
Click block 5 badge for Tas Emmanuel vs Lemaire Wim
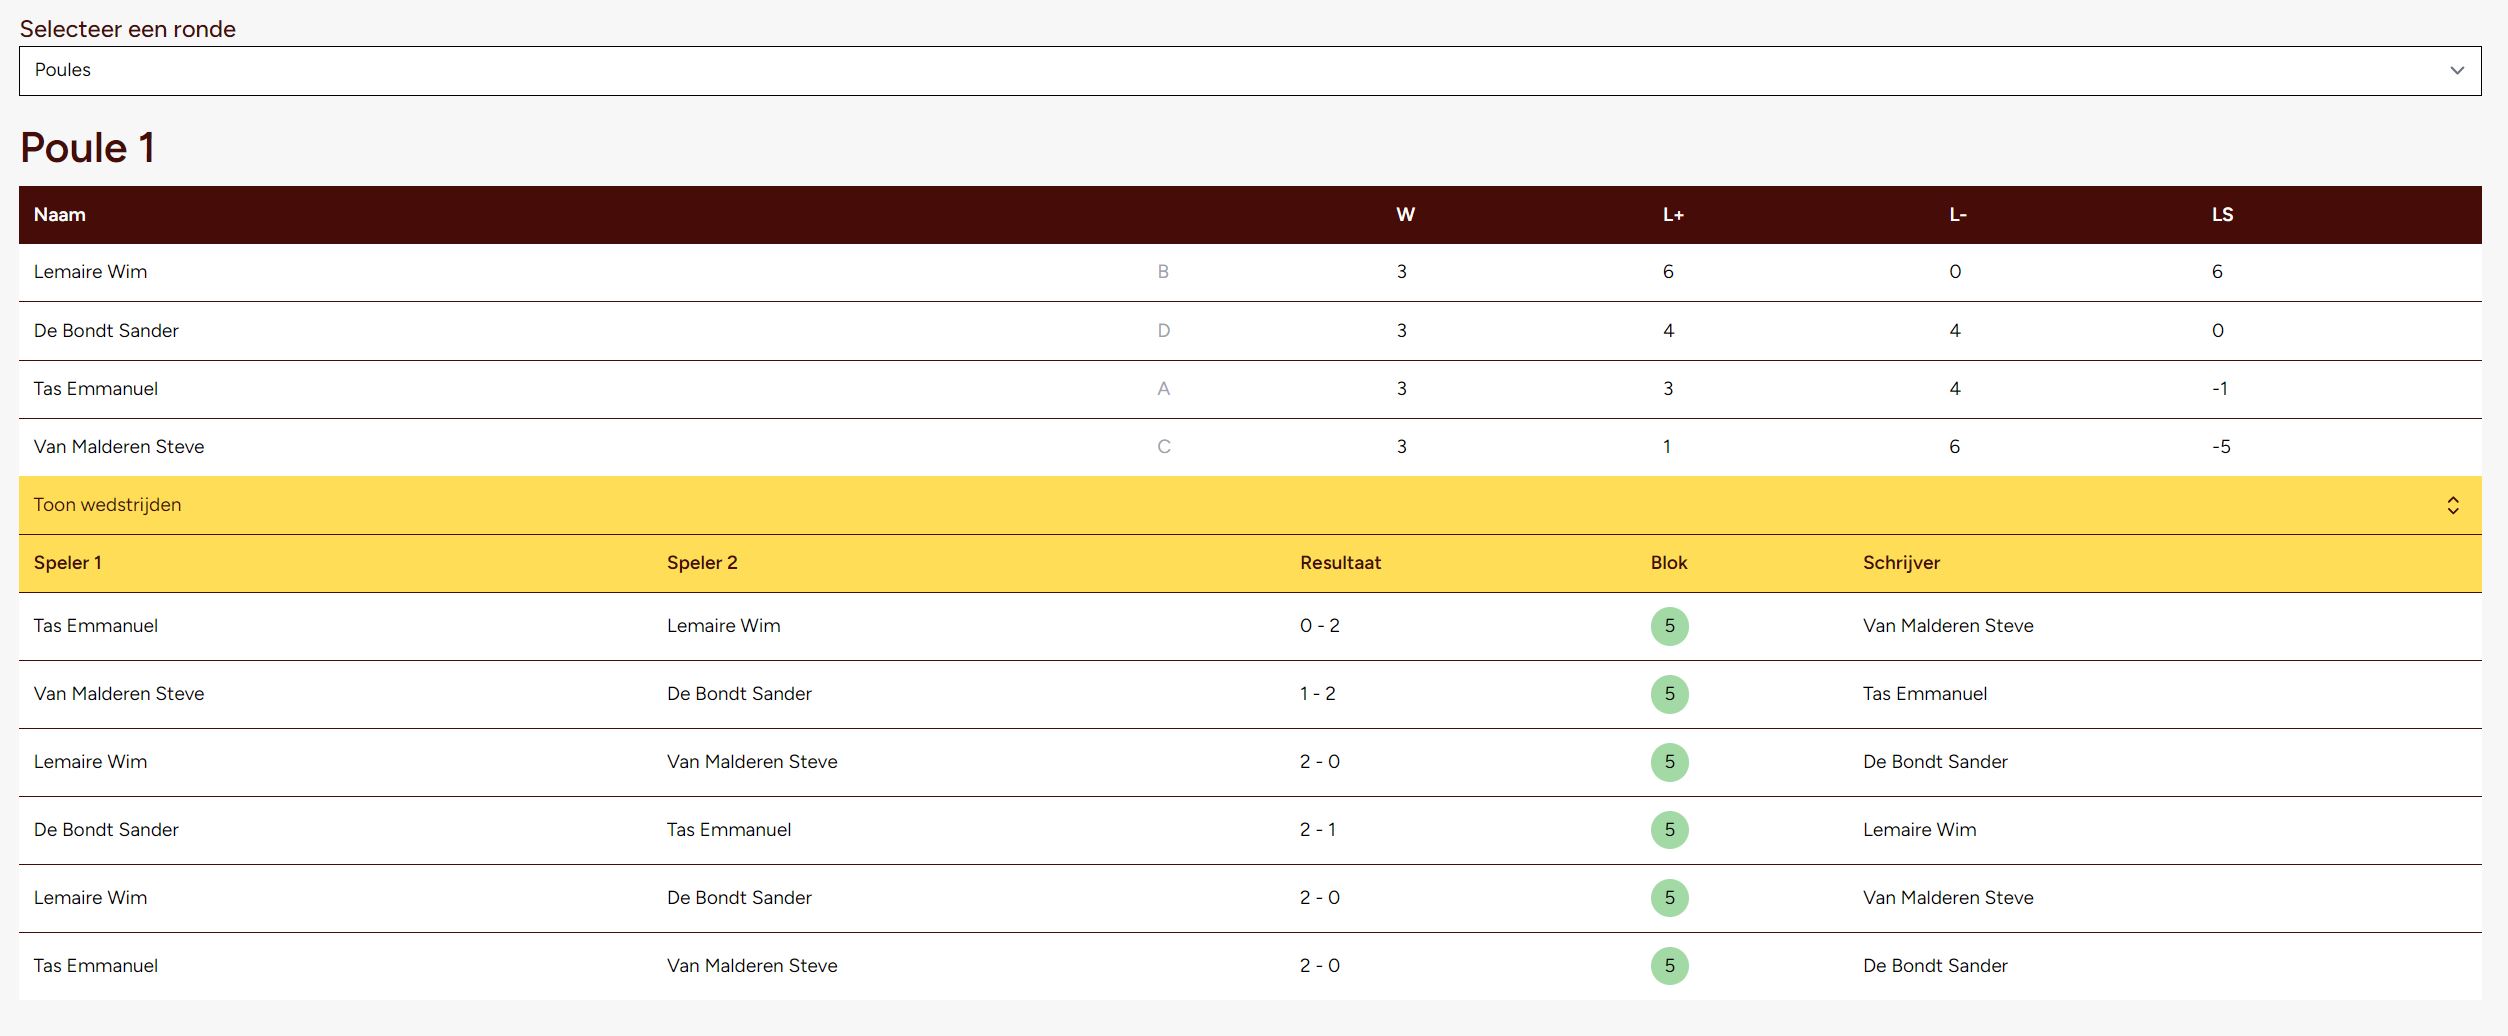point(1669,627)
